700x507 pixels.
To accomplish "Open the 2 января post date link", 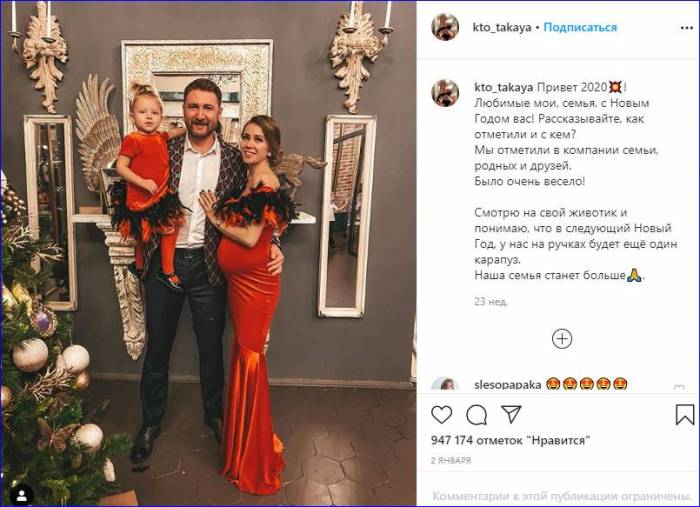I will pyautogui.click(x=451, y=460).
